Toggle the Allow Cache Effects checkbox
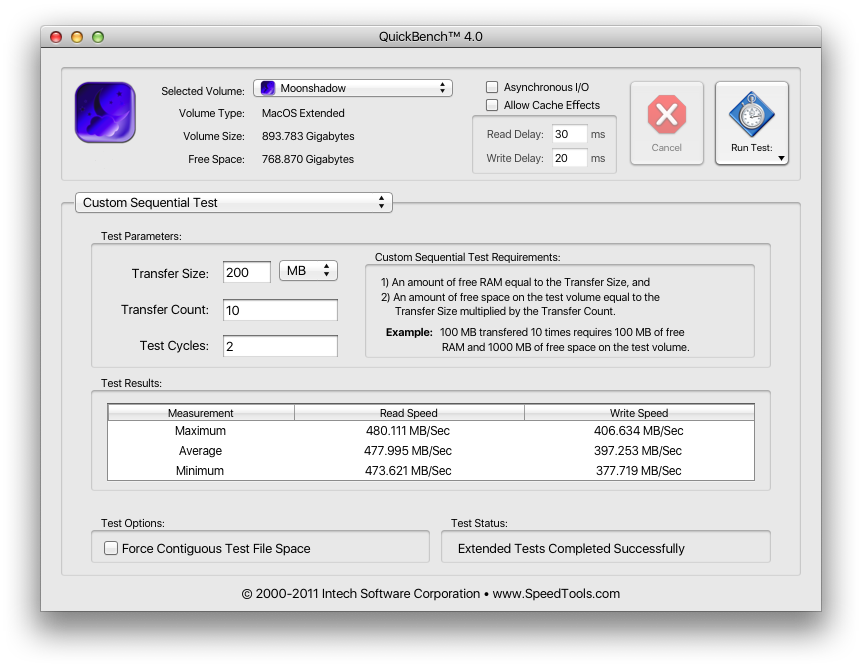Viewport: 862px width, 667px height. click(492, 105)
